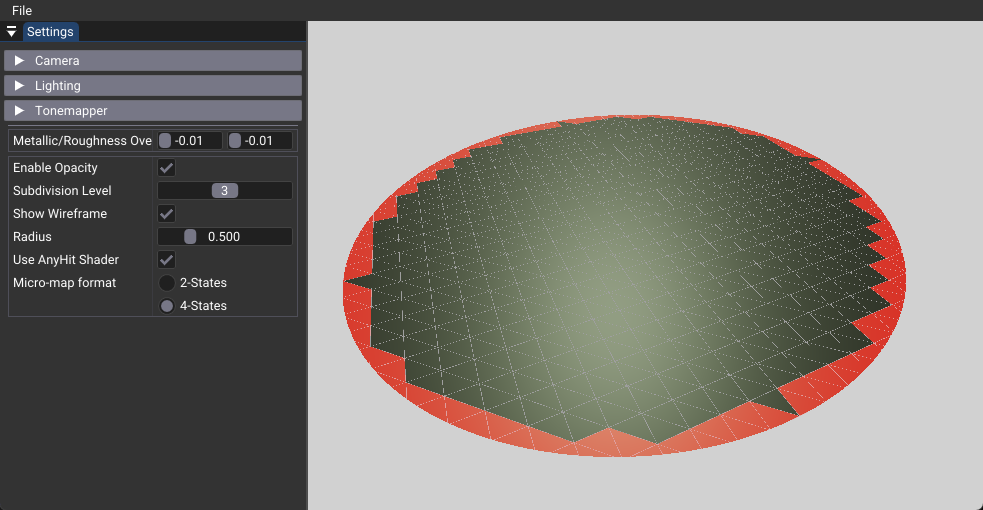Viewport: 983px width, 510px height.
Task: Select the 4-States micro-map format
Action: point(167,306)
